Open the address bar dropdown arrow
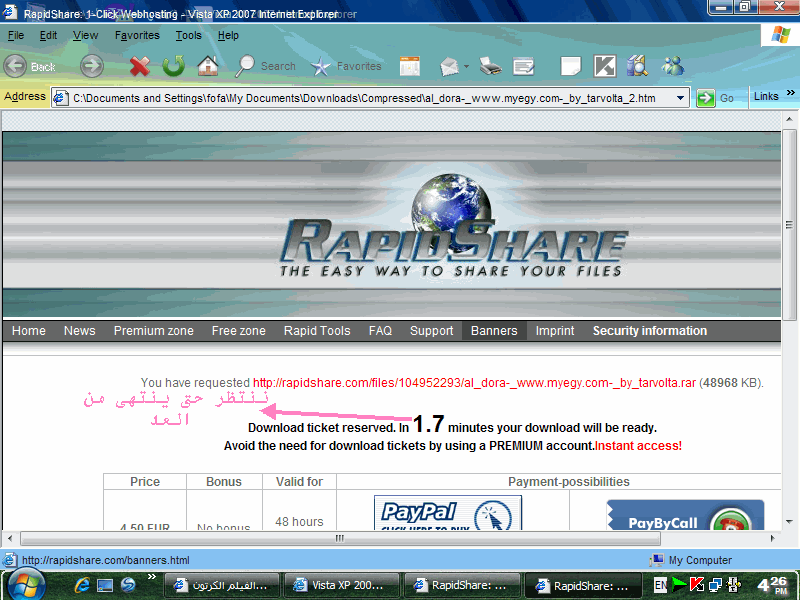Image resolution: width=800 pixels, height=600 pixels. (x=680, y=98)
